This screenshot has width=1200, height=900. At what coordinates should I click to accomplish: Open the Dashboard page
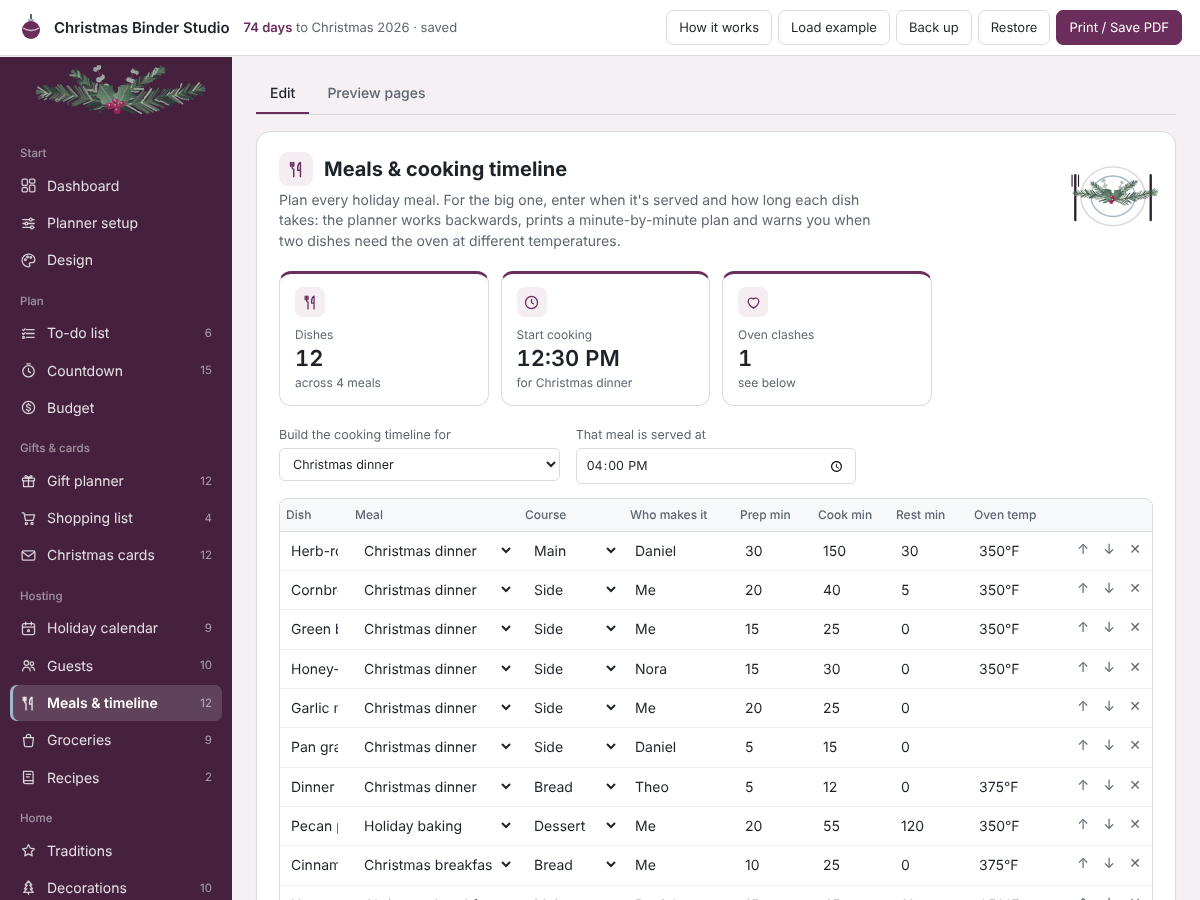click(116, 186)
